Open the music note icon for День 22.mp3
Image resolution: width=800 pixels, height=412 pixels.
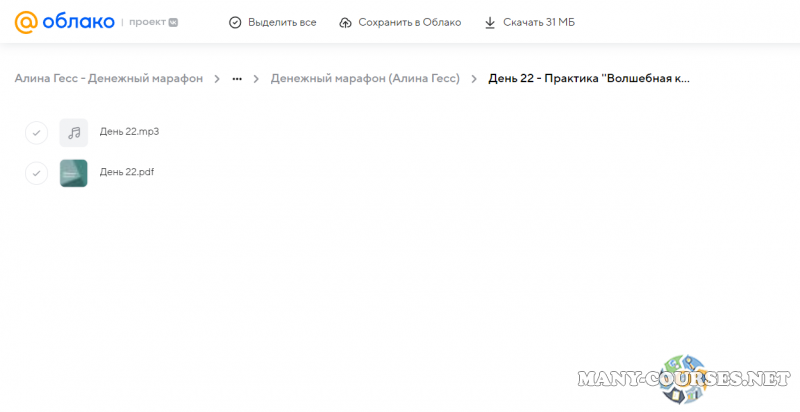click(73, 132)
